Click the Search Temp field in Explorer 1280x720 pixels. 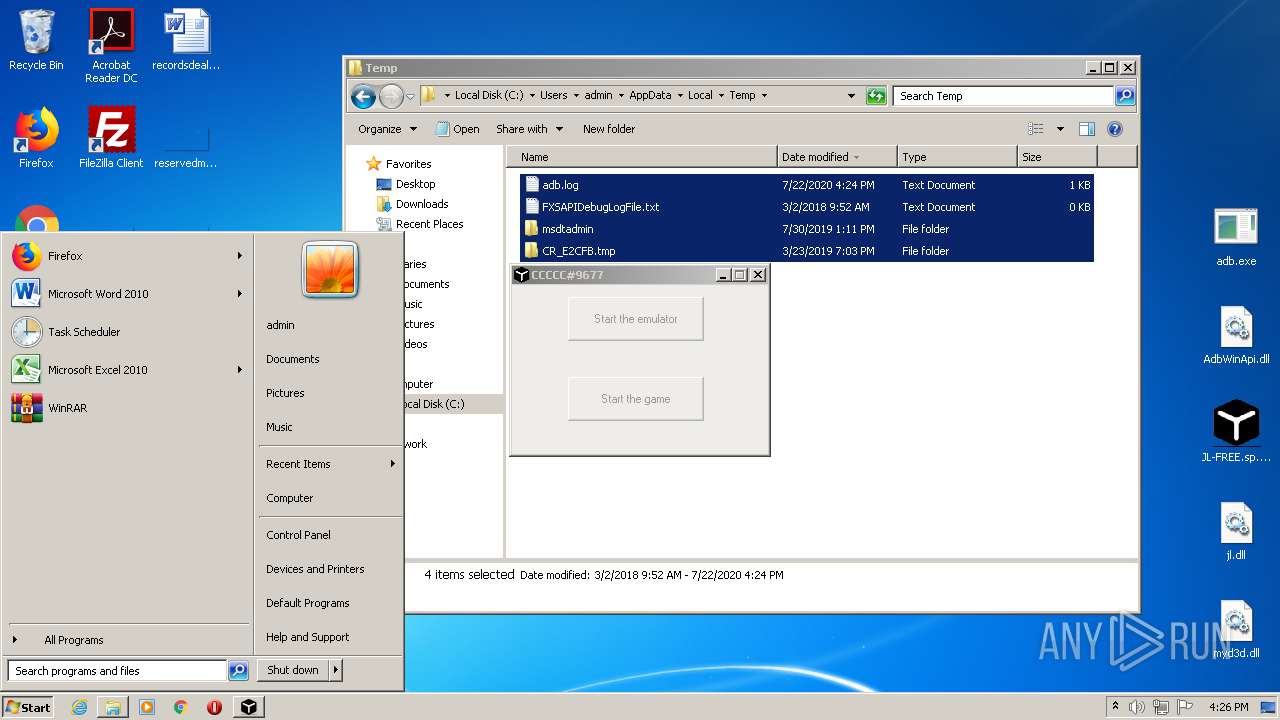tap(1003, 96)
